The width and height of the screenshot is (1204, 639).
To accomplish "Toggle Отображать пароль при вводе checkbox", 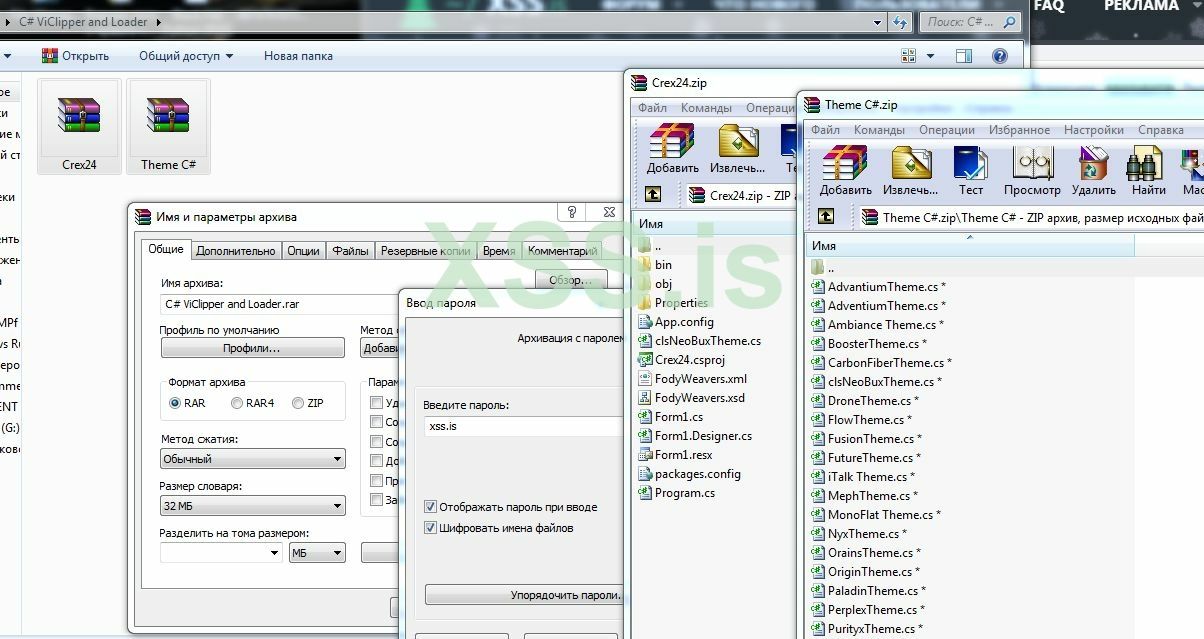I will 431,507.
